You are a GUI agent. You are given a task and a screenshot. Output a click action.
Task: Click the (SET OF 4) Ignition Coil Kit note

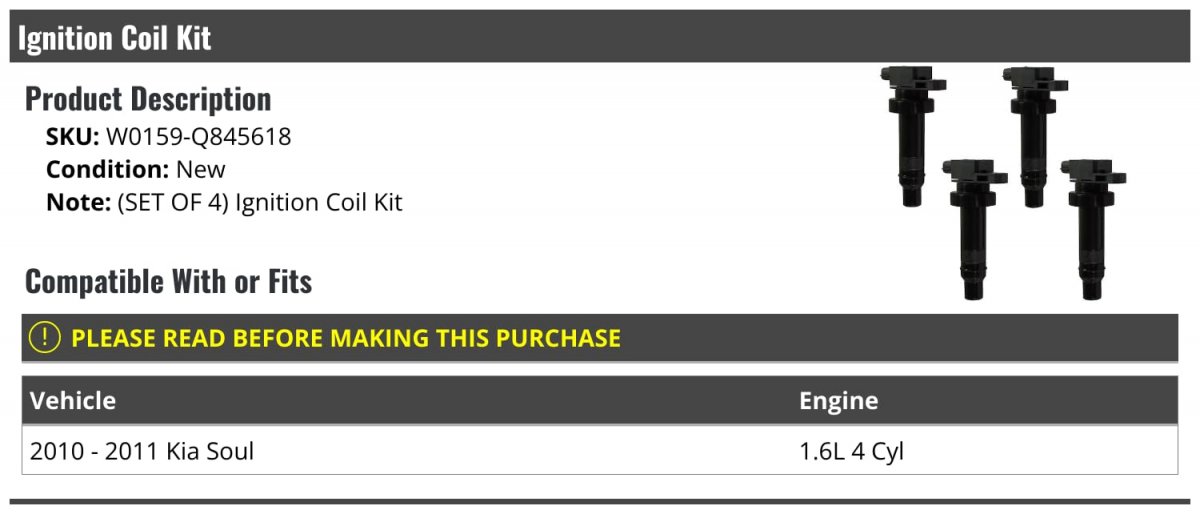pos(260,202)
